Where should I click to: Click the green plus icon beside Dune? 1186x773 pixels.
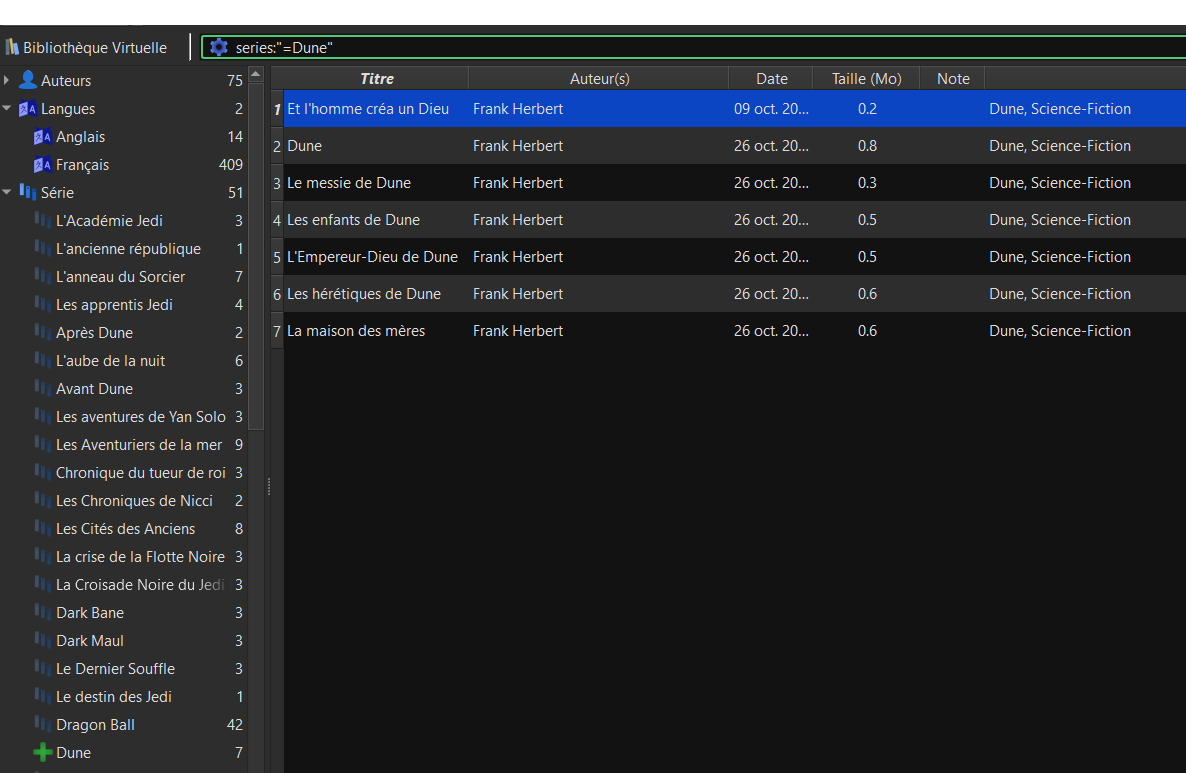point(43,753)
